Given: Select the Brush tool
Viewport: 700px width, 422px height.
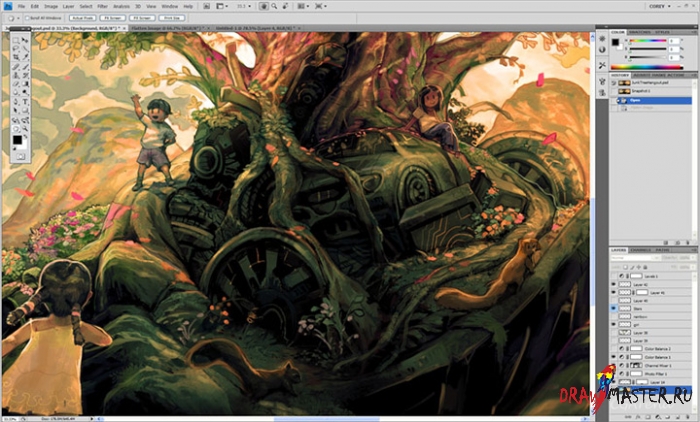Looking at the screenshot, I should coord(25,67).
